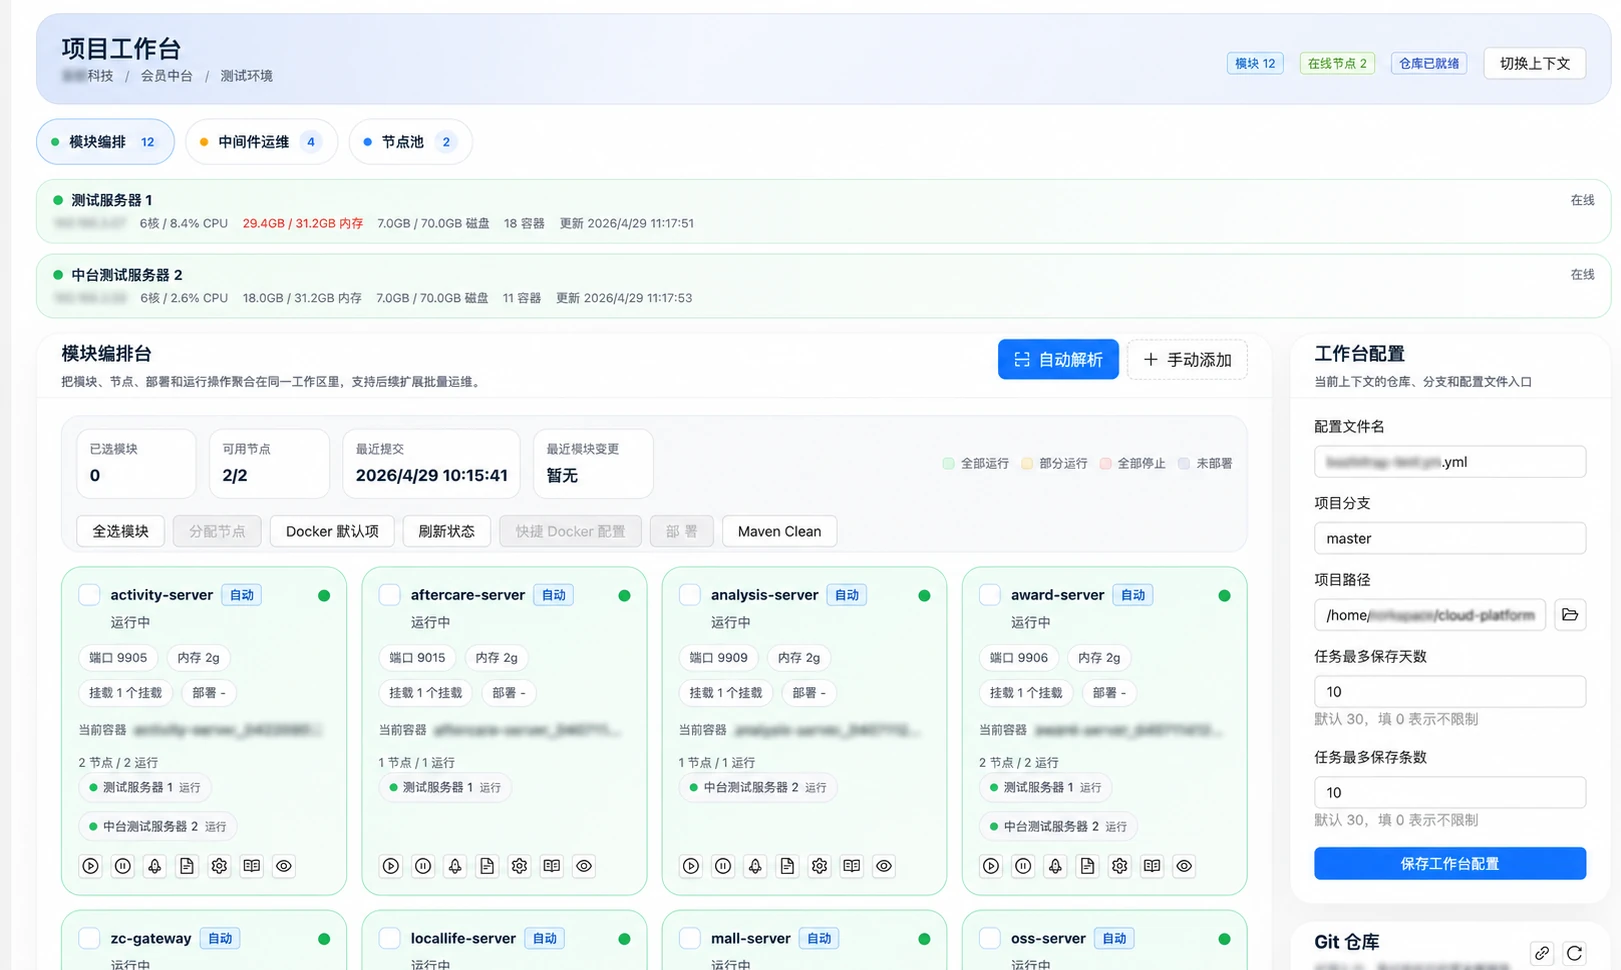This screenshot has height=970, width=1621.
Task: Run 自动解析 to parse modules
Action: [x=1058, y=360]
